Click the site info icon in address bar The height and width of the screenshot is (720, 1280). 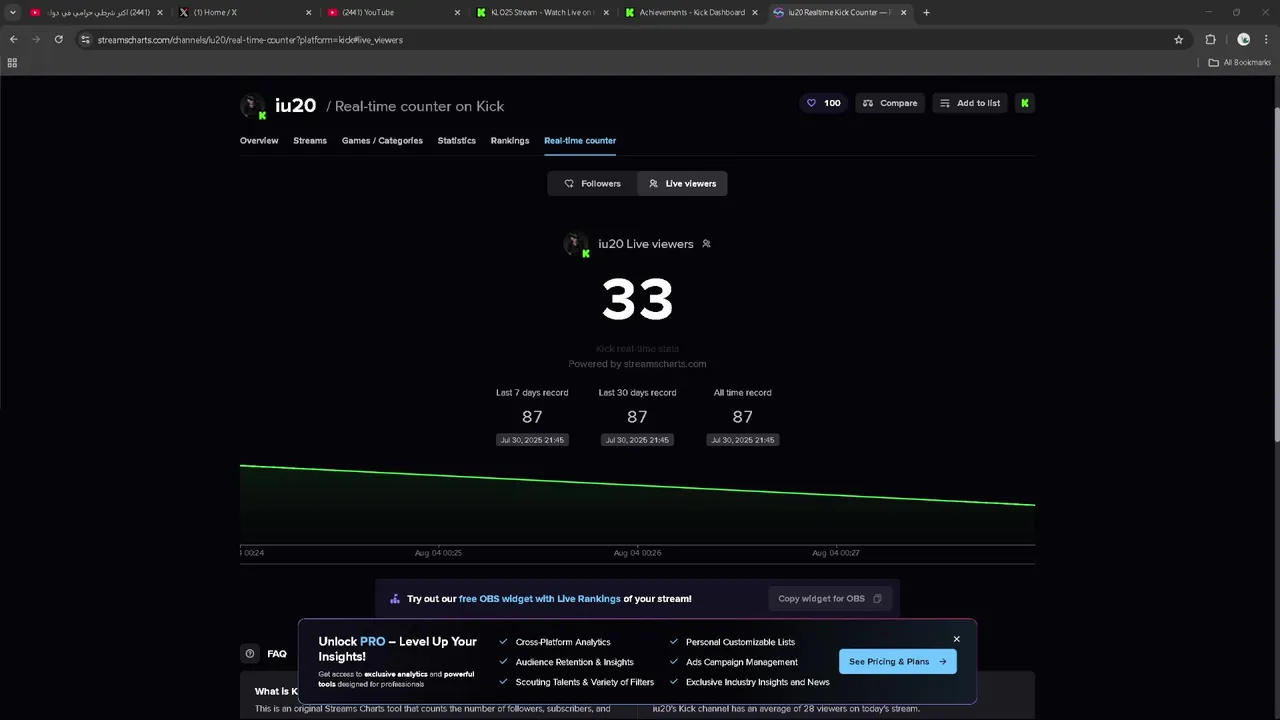85,39
